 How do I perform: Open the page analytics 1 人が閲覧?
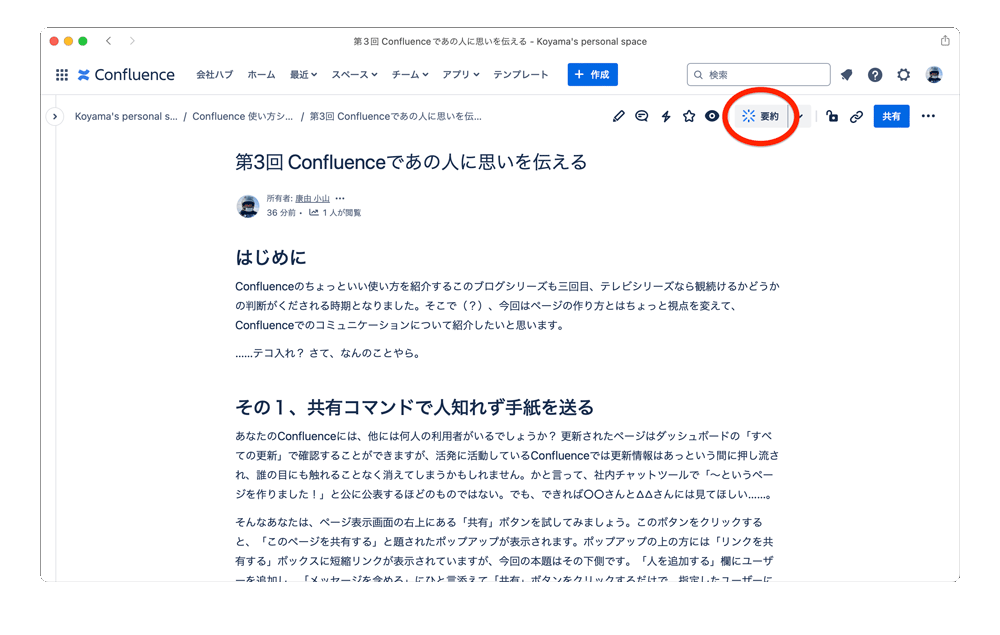point(335,213)
